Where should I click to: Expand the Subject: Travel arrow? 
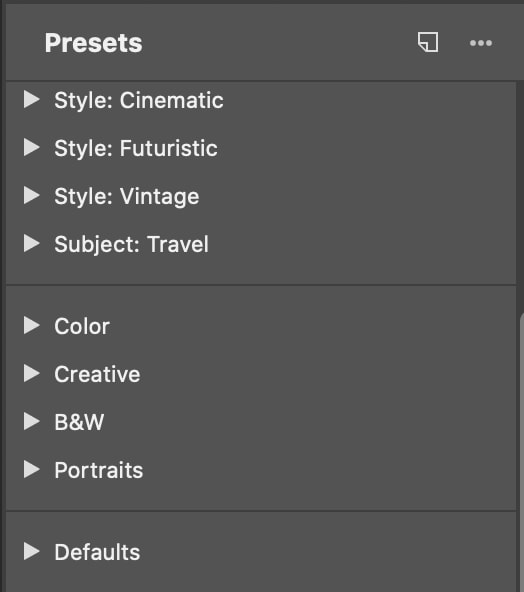pos(32,244)
